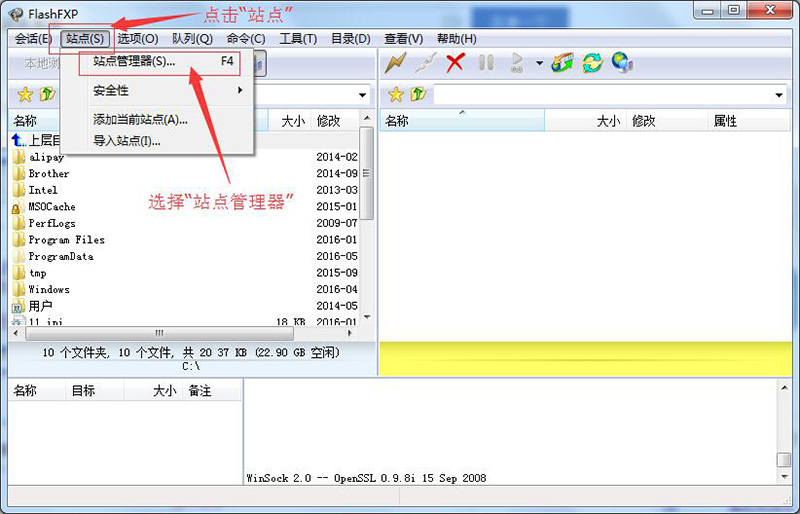Viewport: 800px width, 514px height.
Task: Open the Program Files folder
Action: (x=66, y=240)
